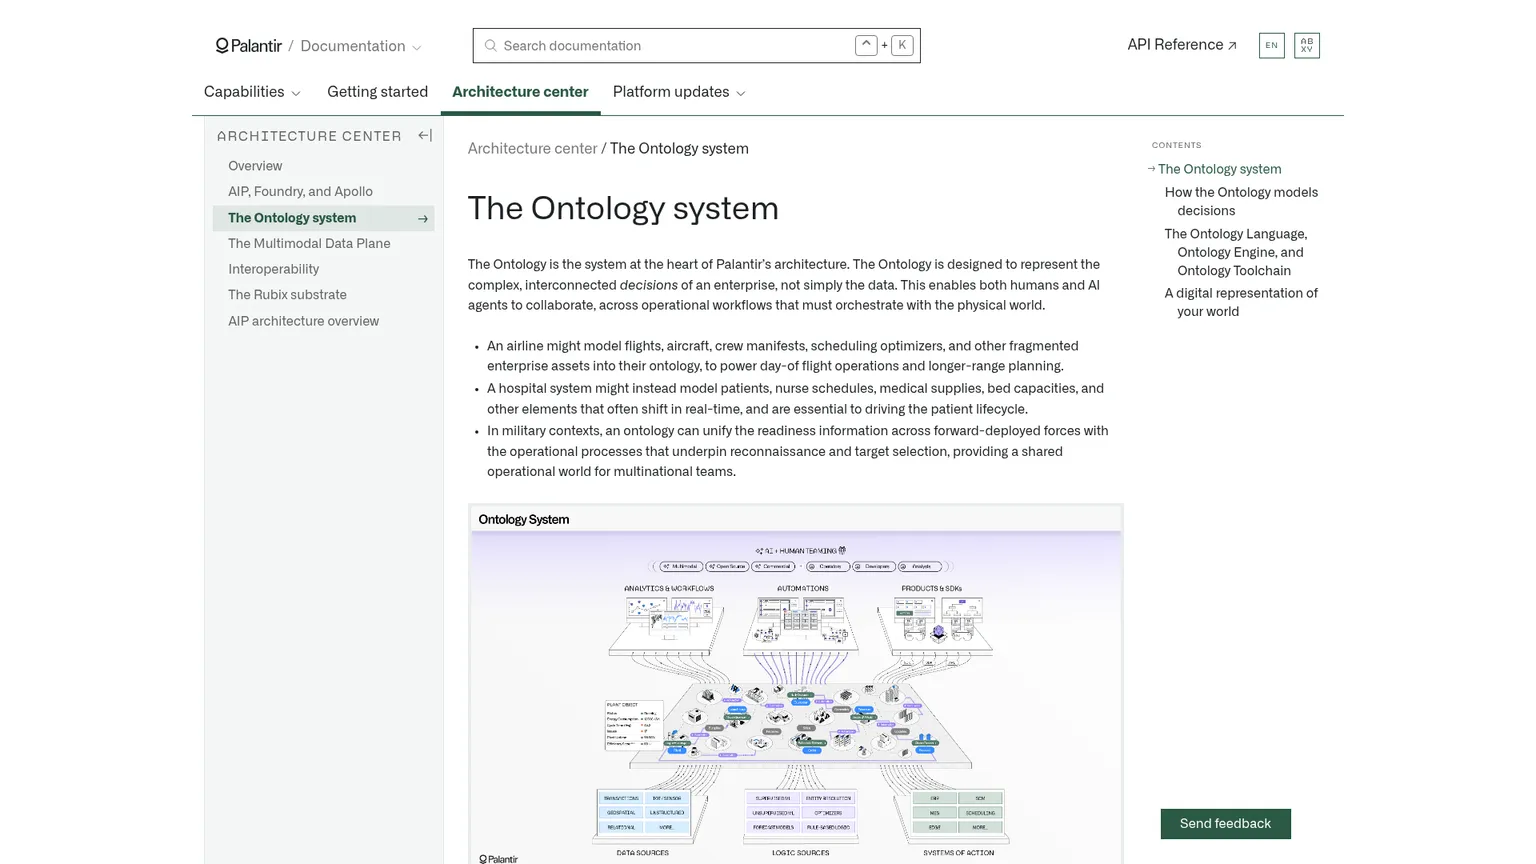Select the Architecture center tab
The image size is (1536, 864).
tap(520, 92)
